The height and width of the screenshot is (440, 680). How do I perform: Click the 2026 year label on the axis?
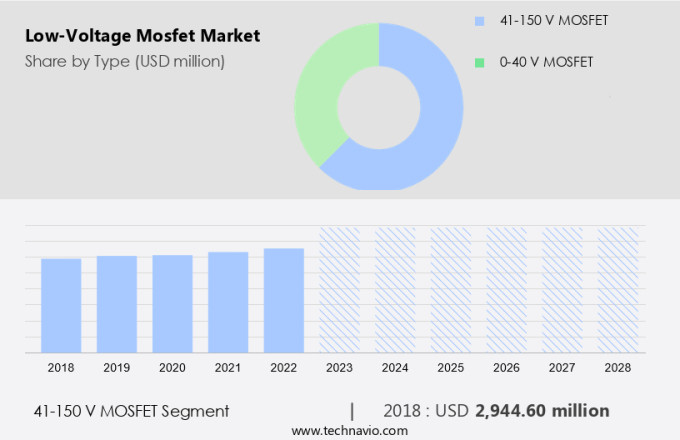[506, 368]
